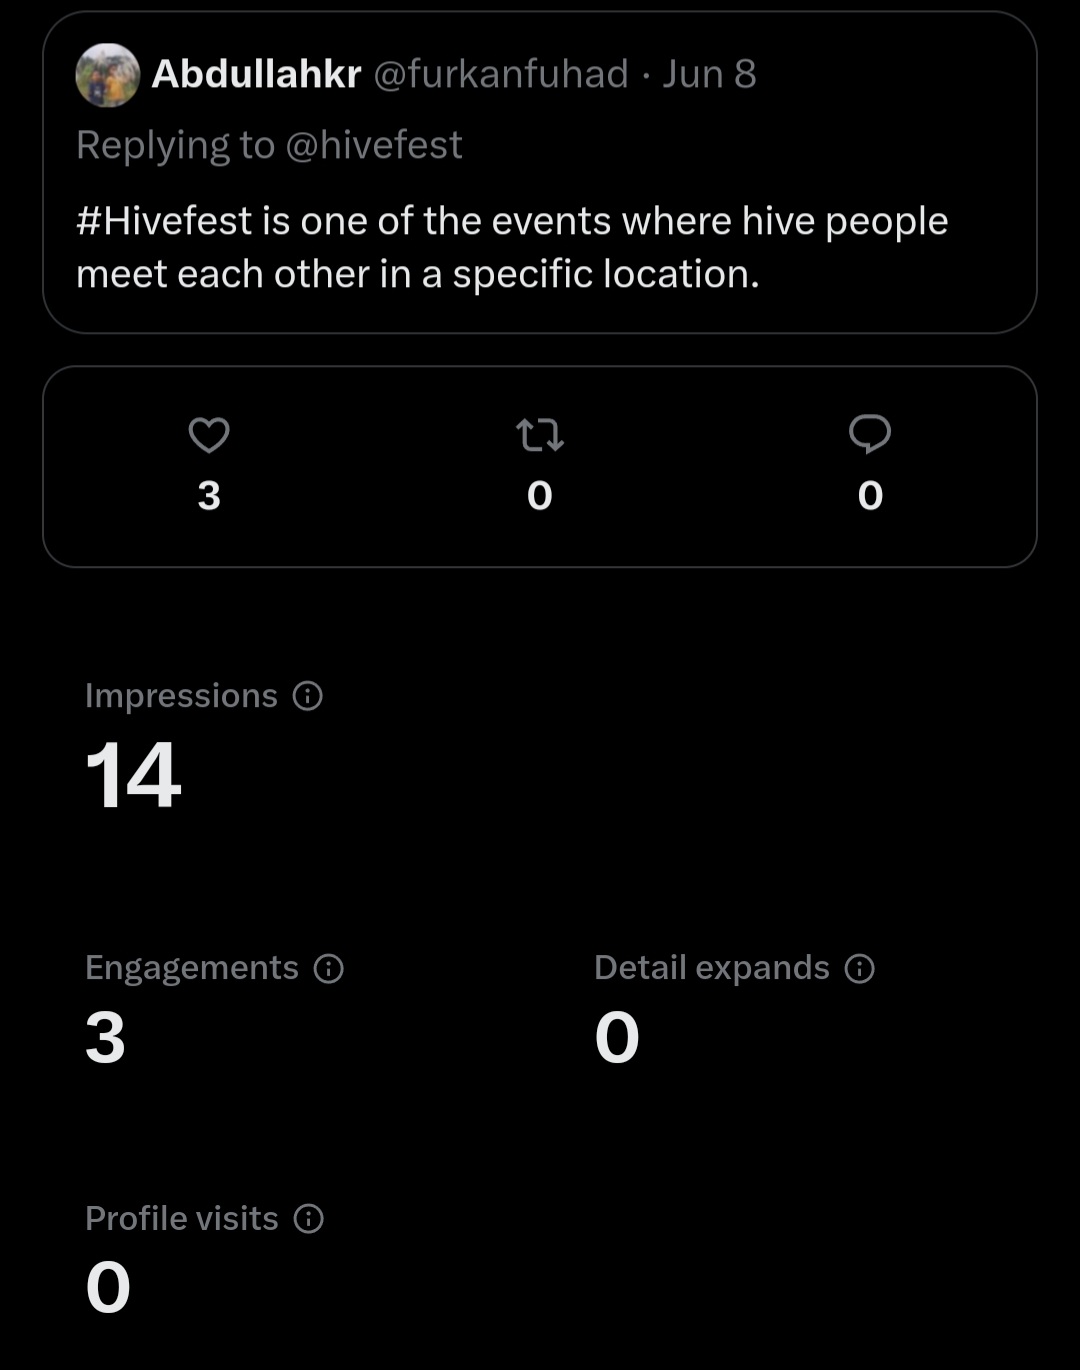The height and width of the screenshot is (1370, 1080).
Task: Open Abdullahkr's profile avatar
Action: tap(108, 75)
